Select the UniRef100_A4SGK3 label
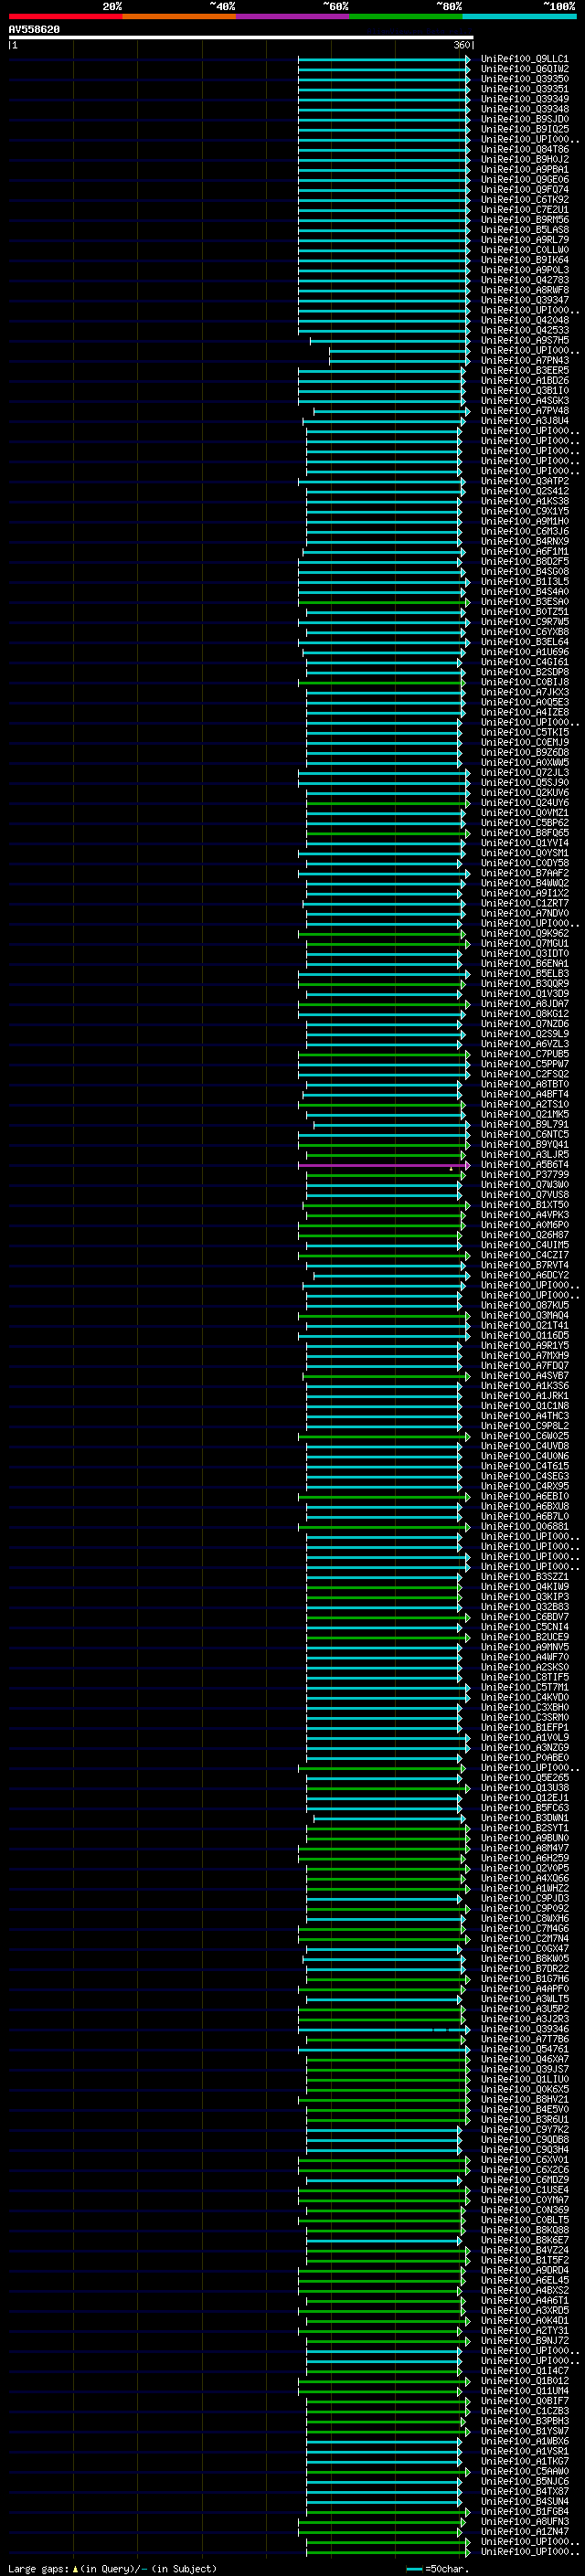 pyautogui.click(x=524, y=401)
